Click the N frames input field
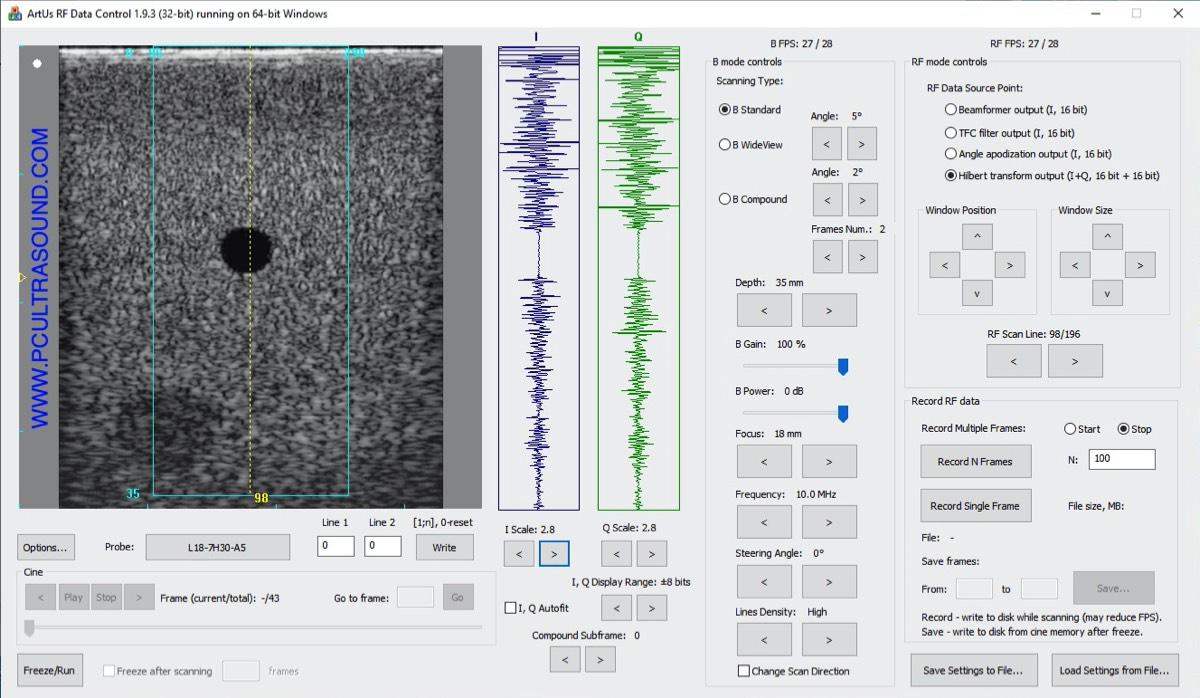The height and width of the screenshot is (698, 1200). (x=1122, y=459)
